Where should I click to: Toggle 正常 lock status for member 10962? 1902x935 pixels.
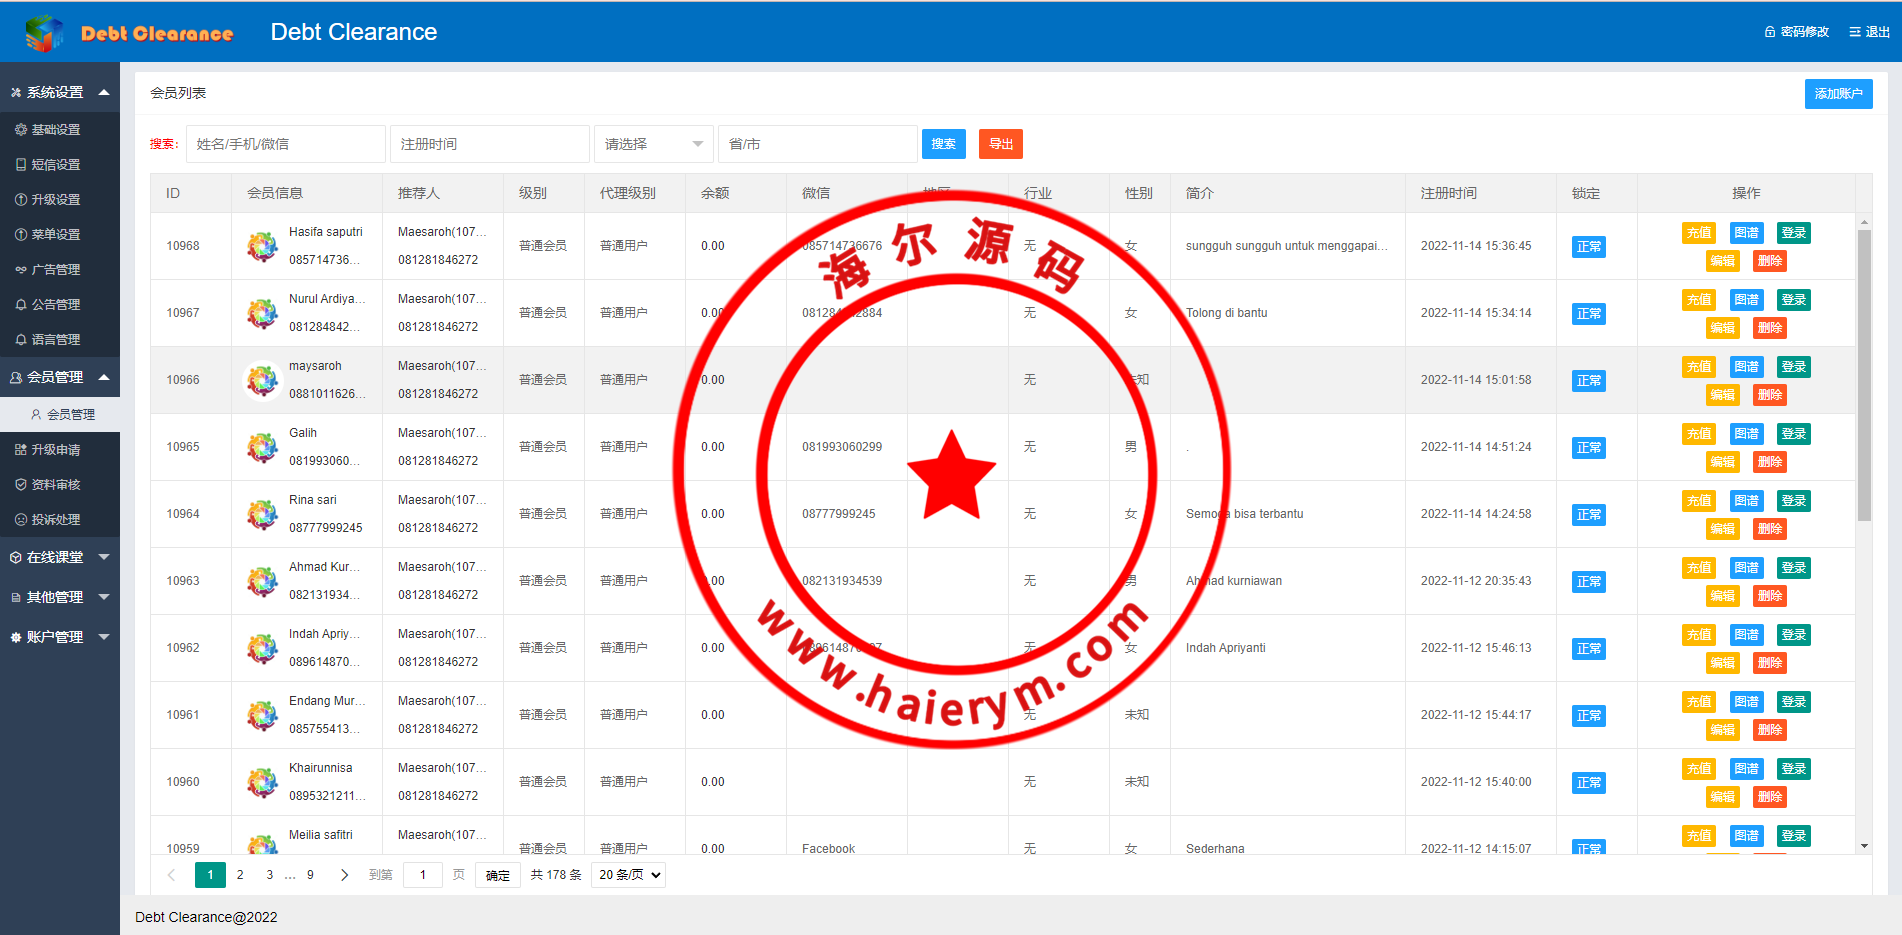(x=1588, y=649)
